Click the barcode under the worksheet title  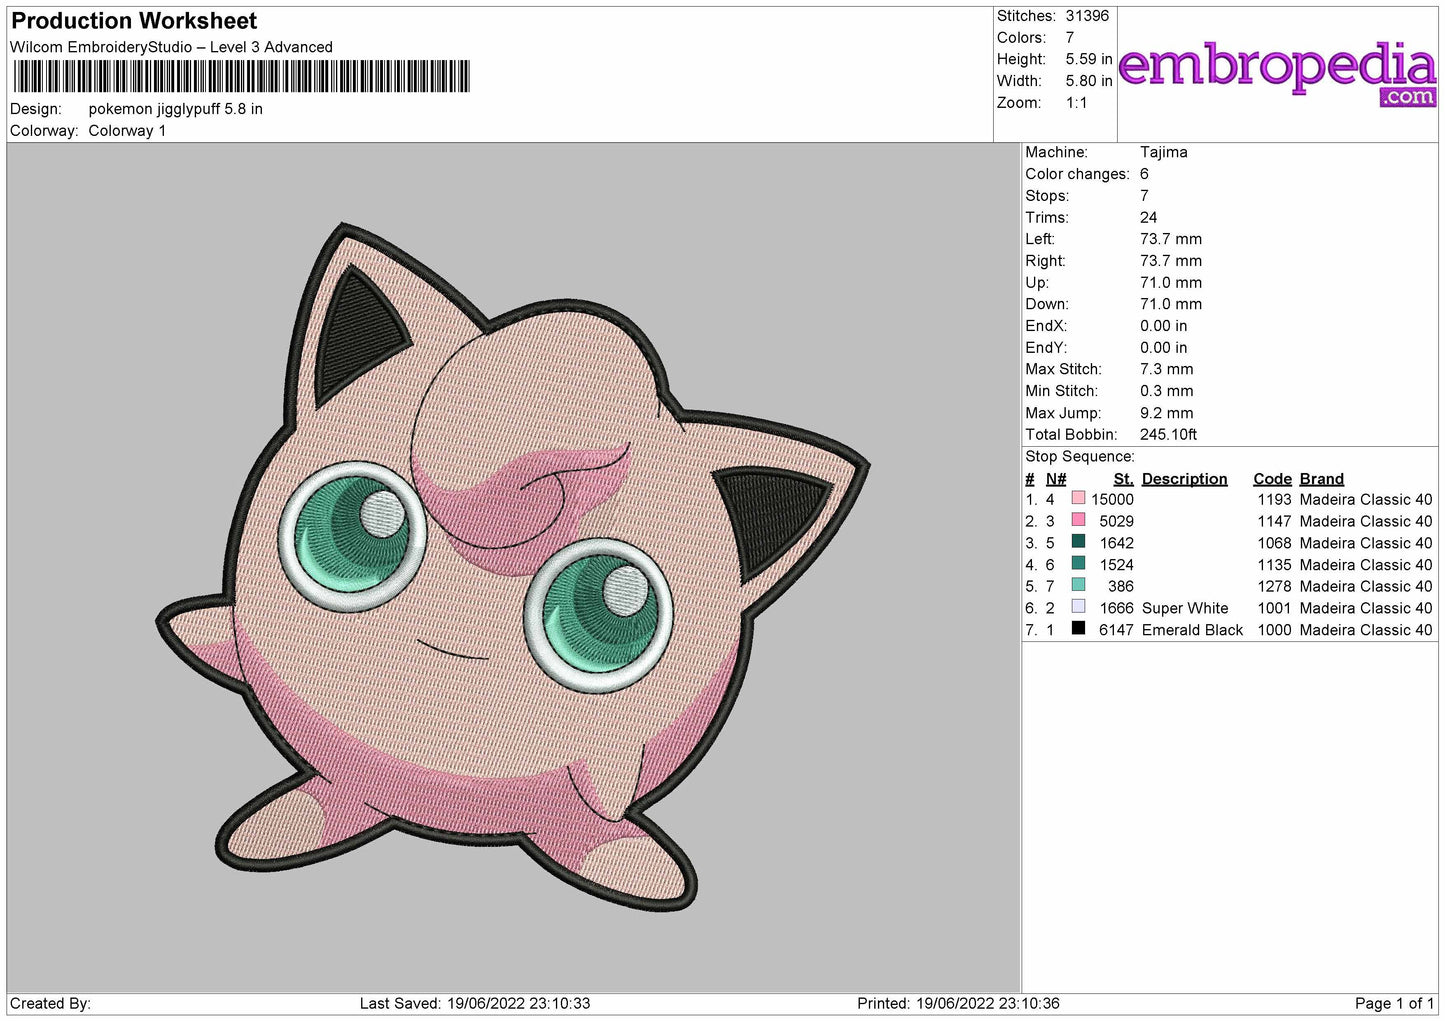(x=241, y=77)
